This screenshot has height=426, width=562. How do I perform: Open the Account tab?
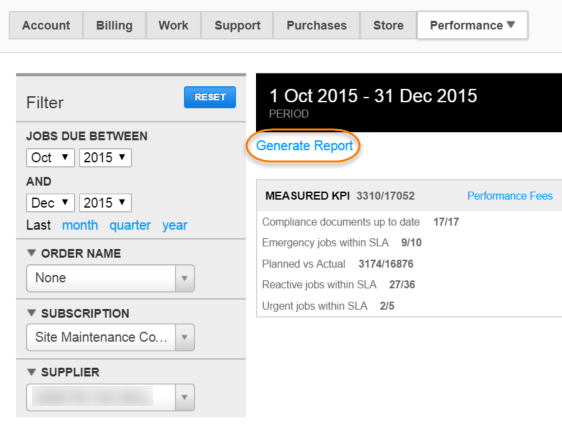click(x=46, y=25)
